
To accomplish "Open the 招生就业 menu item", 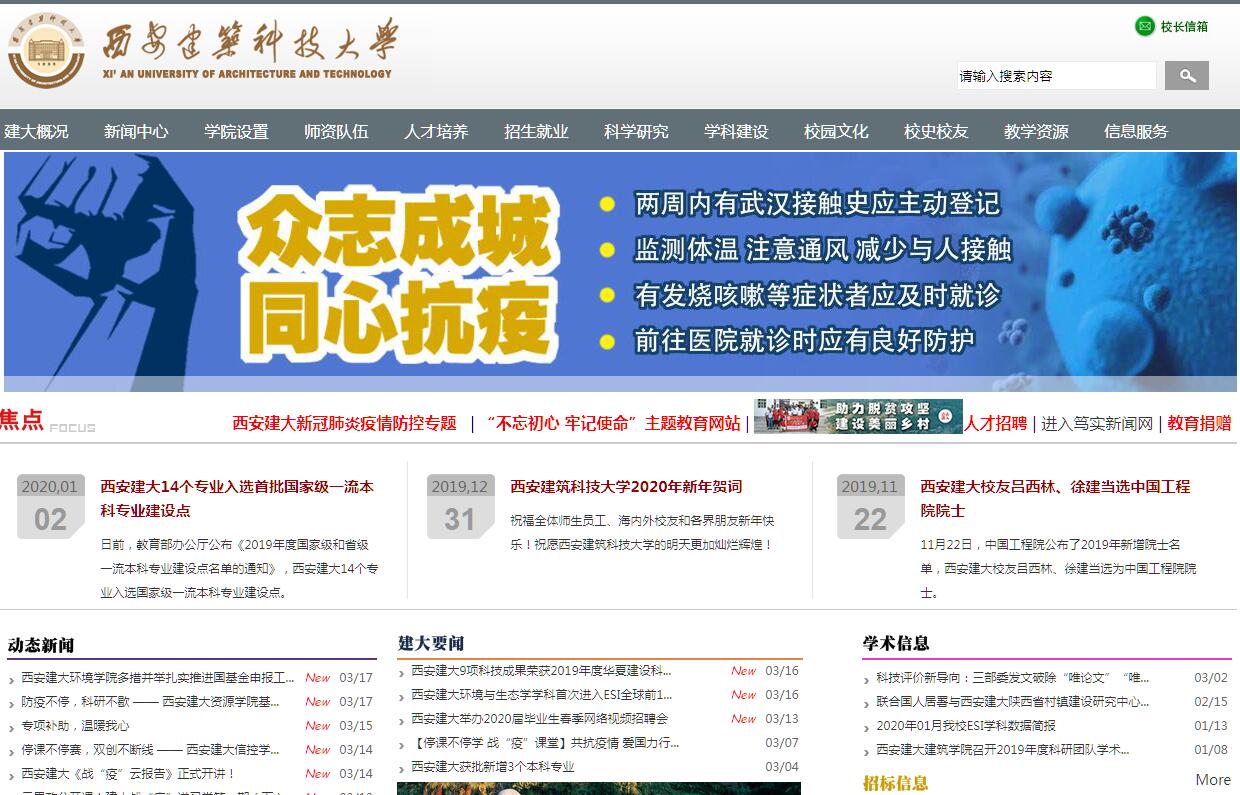I will pos(536,131).
